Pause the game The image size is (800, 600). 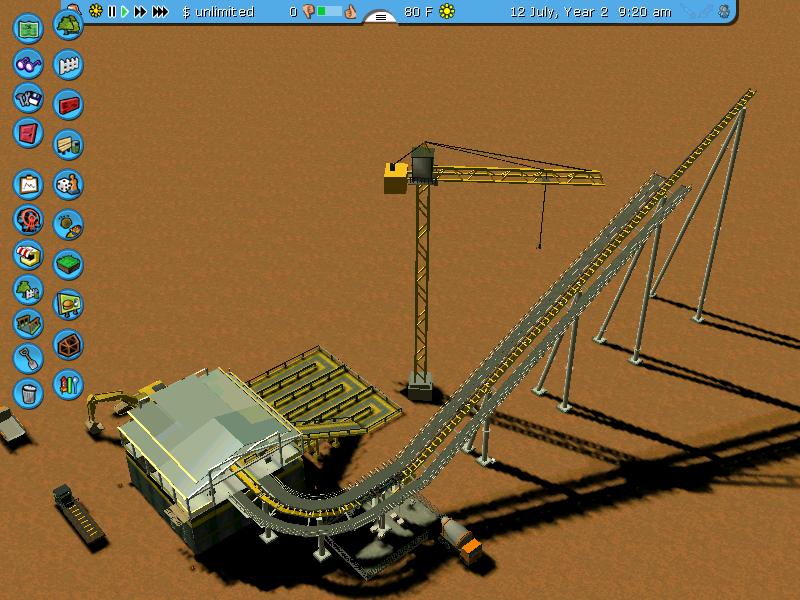point(112,12)
